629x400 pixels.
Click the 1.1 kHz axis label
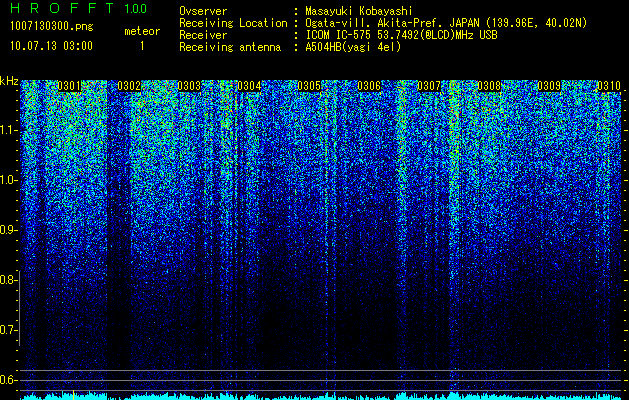coord(8,131)
